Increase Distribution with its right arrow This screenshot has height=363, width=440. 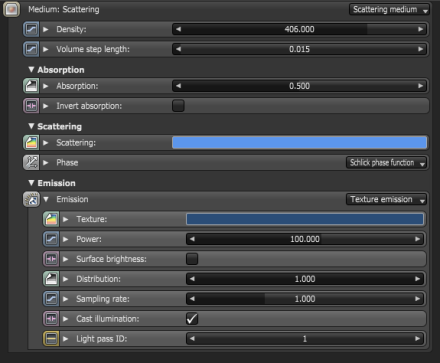pos(417,279)
